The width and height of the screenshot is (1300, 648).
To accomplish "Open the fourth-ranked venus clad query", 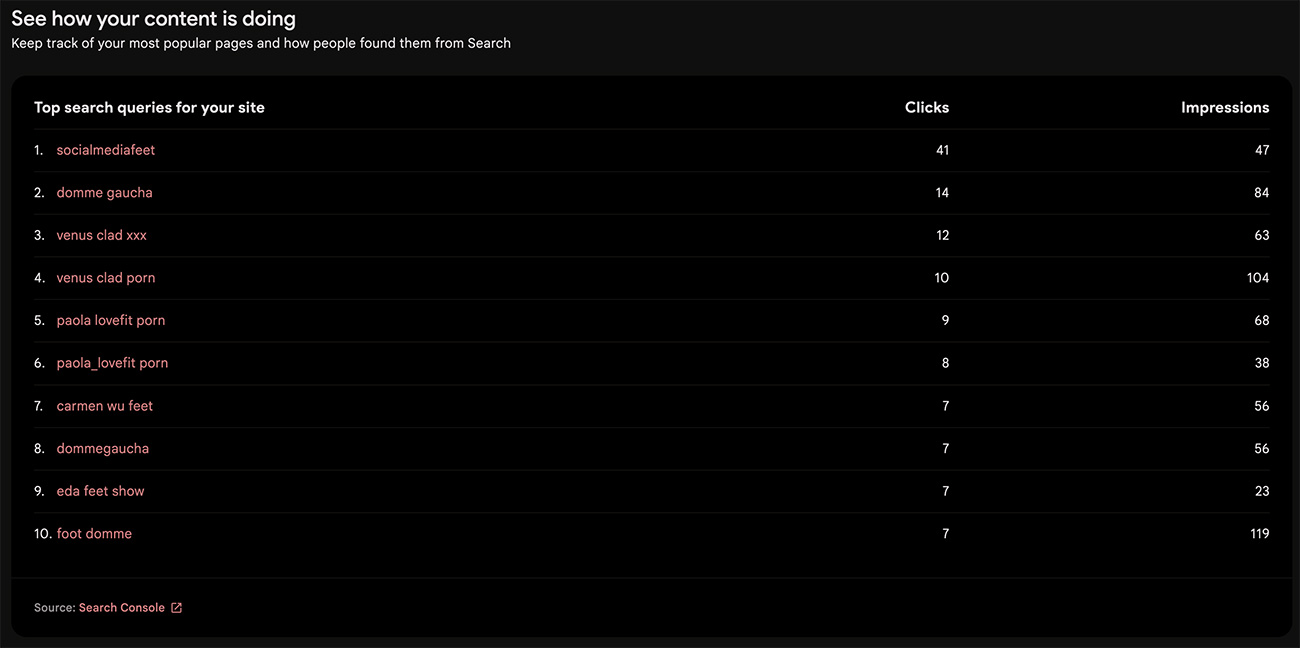I will 106,278.
